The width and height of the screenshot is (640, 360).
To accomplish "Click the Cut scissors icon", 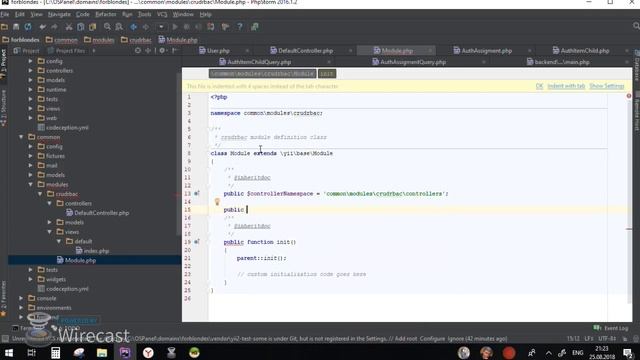I will click(x=69, y=27).
